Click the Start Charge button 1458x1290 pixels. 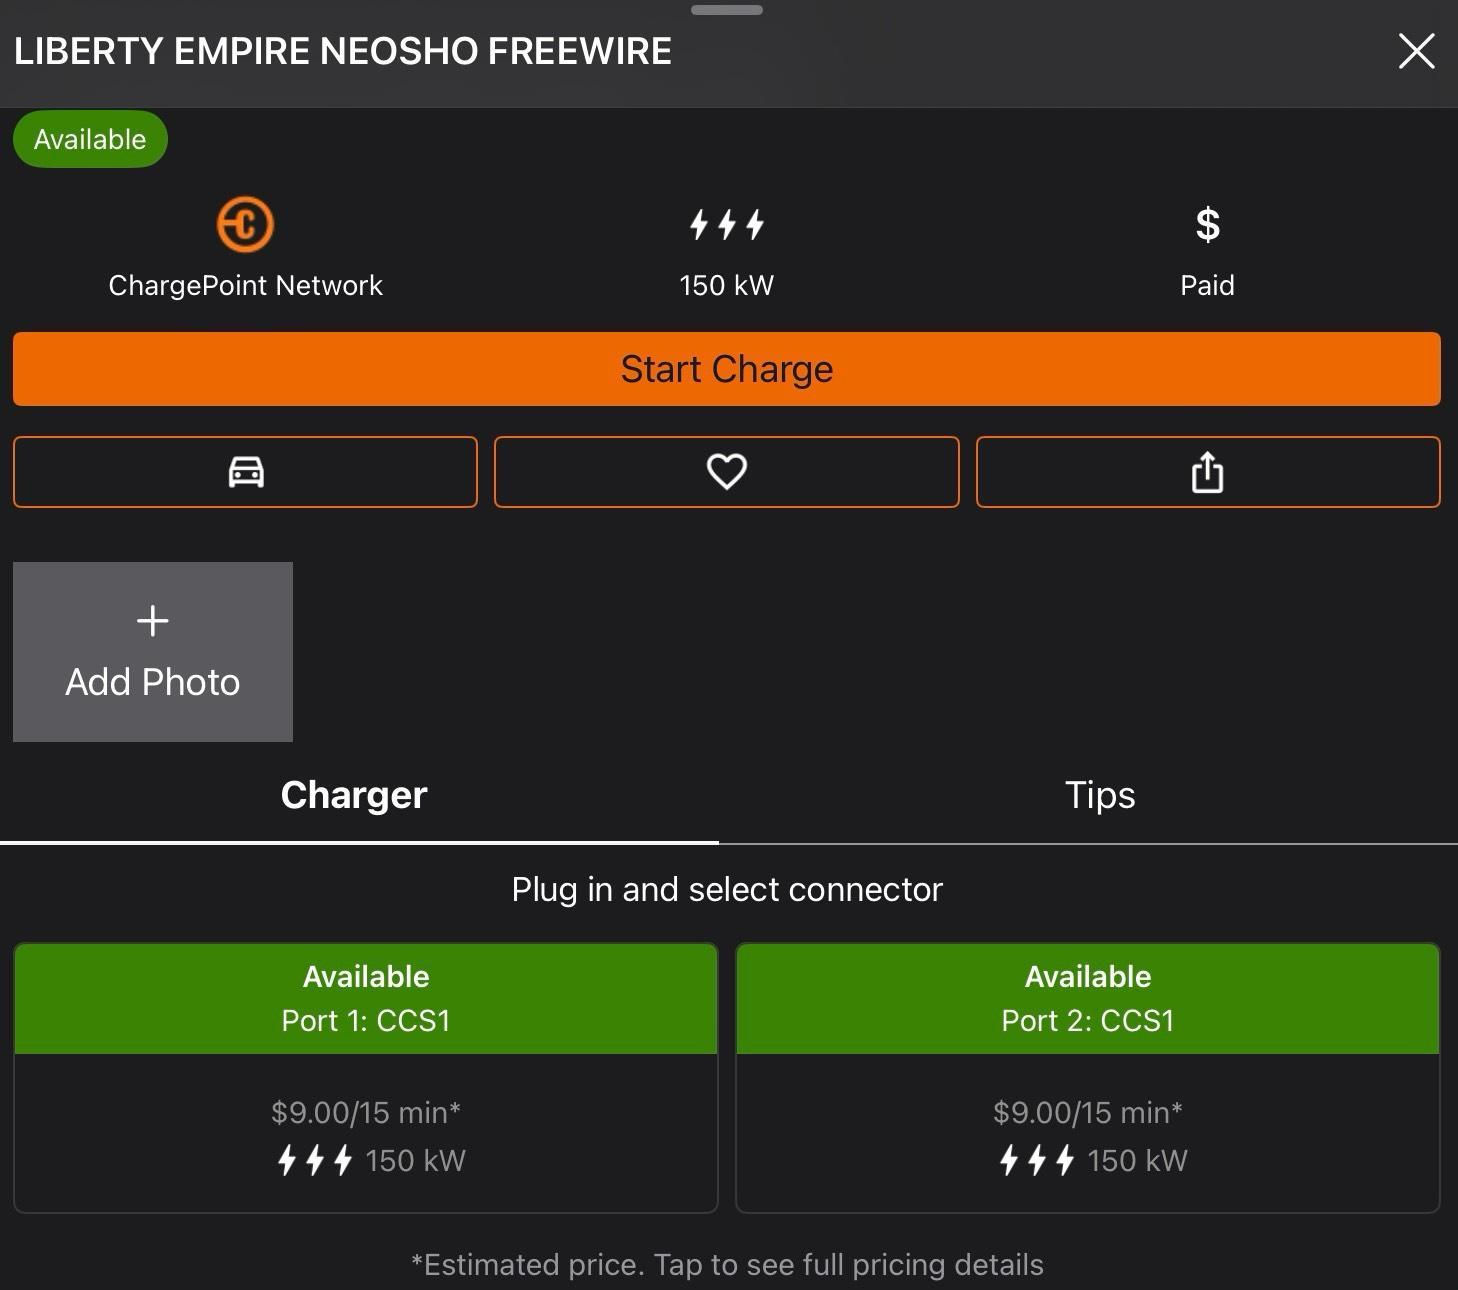(727, 369)
